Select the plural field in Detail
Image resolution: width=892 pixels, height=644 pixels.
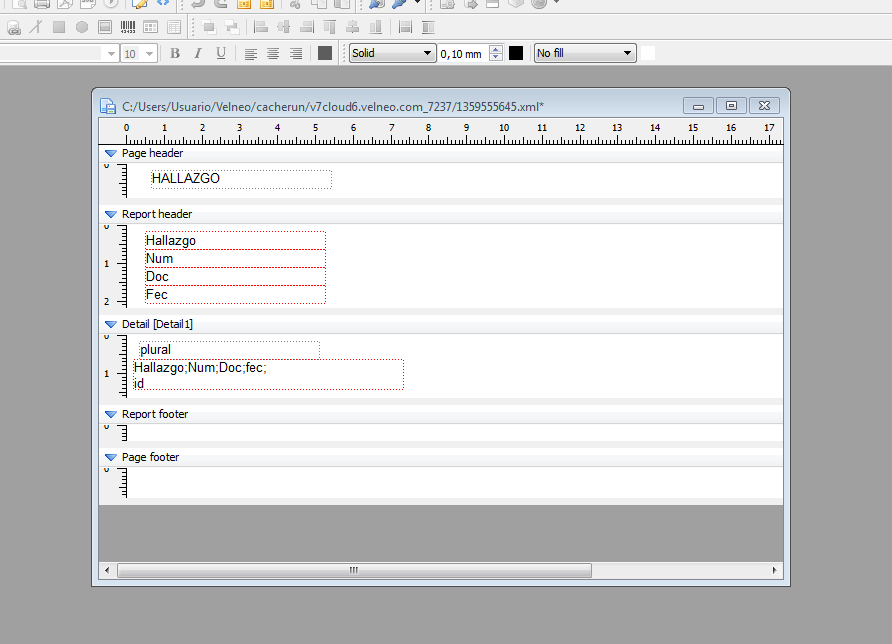pos(229,350)
